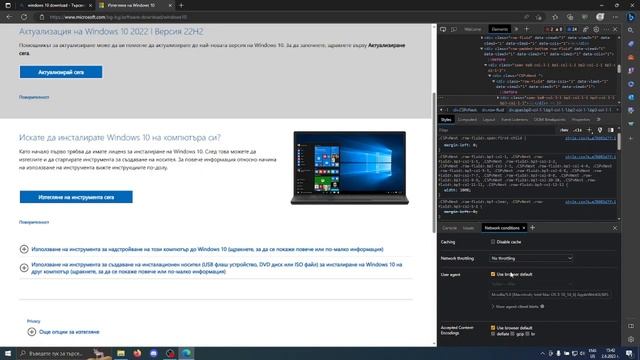Collapse the div class CSPvNext node
The height and width of the screenshot is (360, 640).
[489, 76]
